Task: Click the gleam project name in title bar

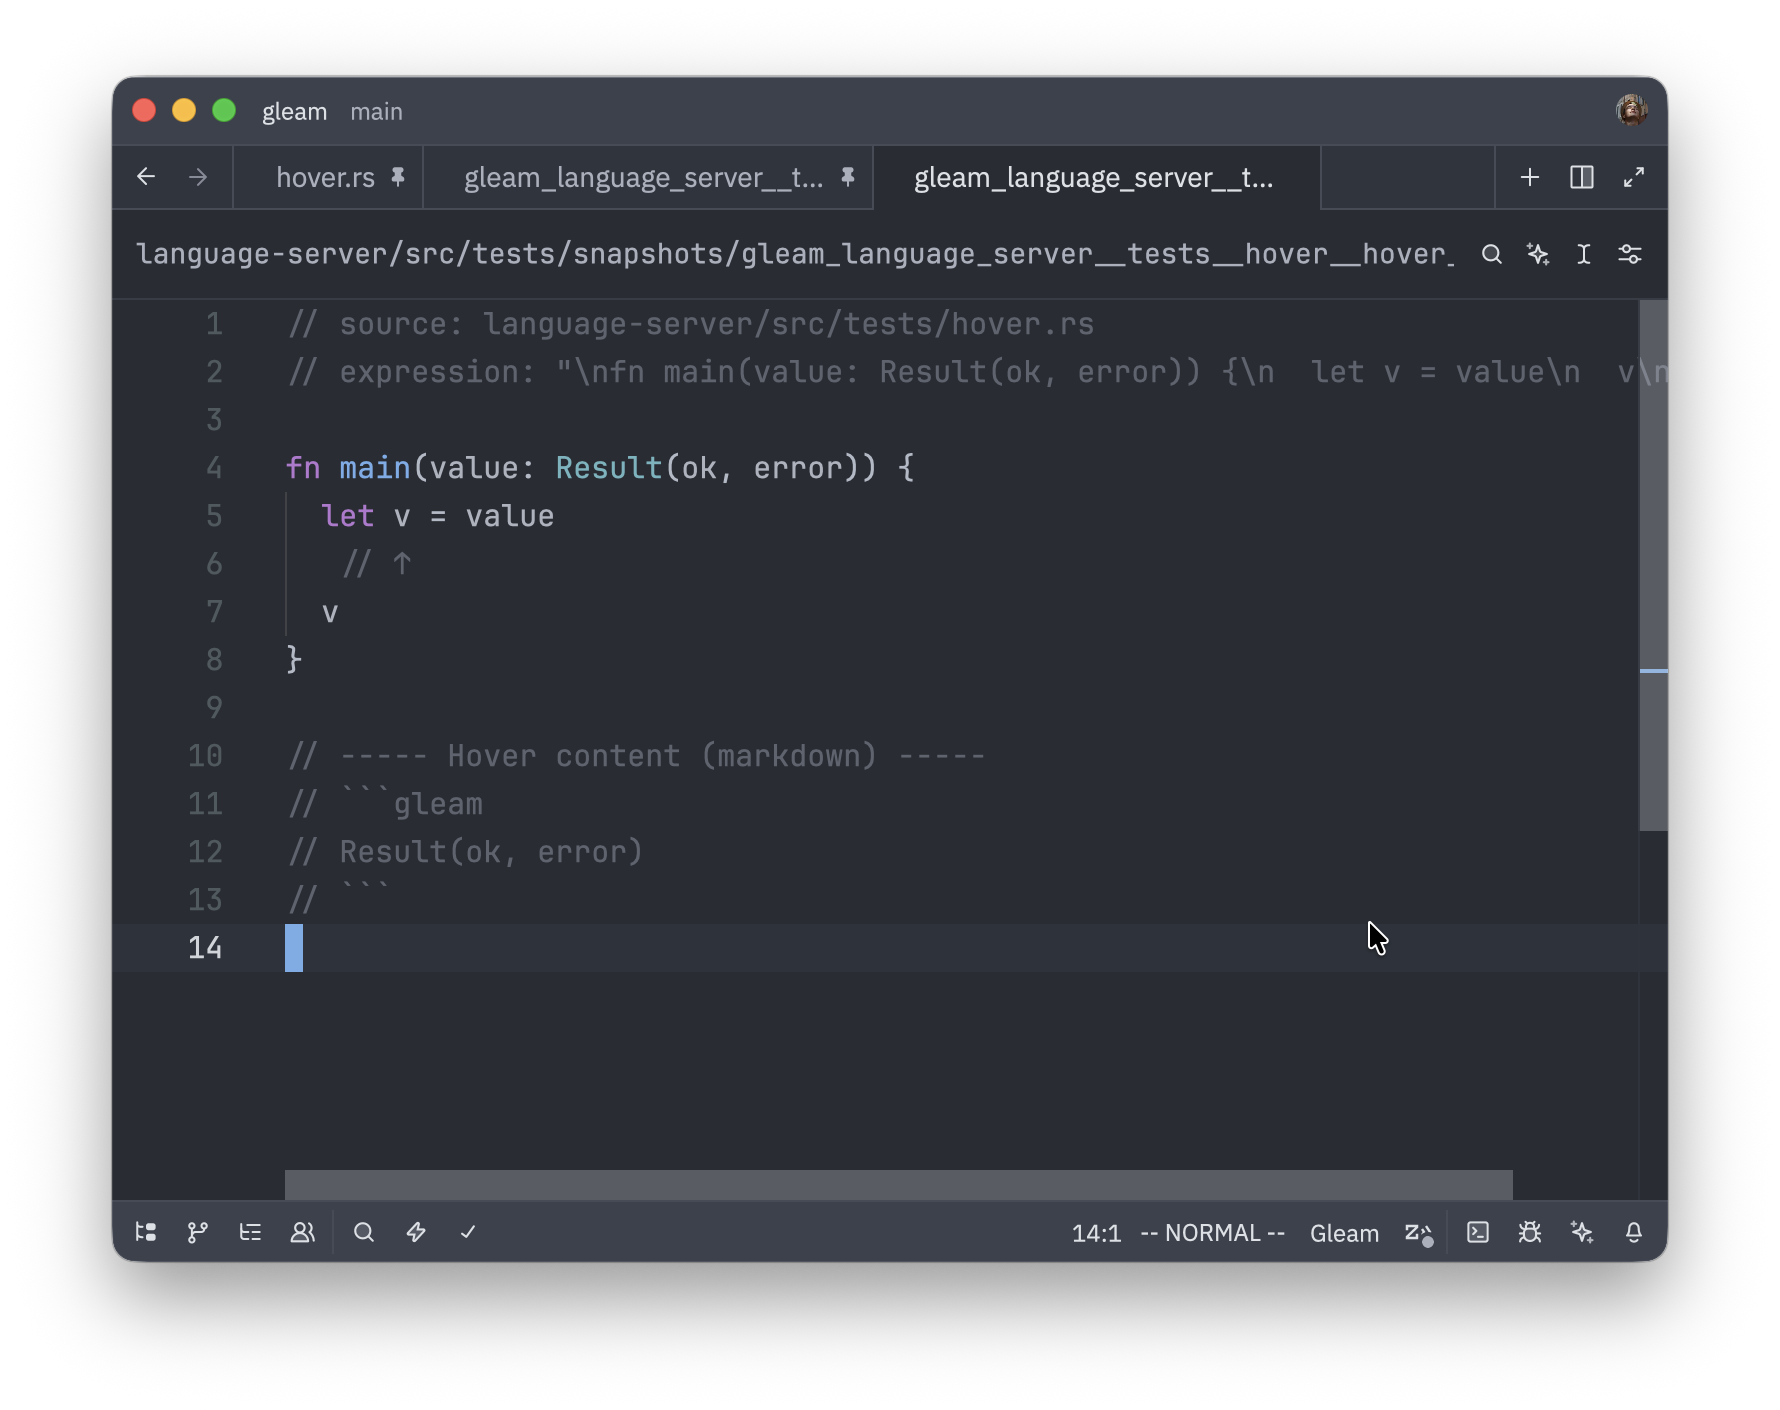Action: pyautogui.click(x=294, y=112)
